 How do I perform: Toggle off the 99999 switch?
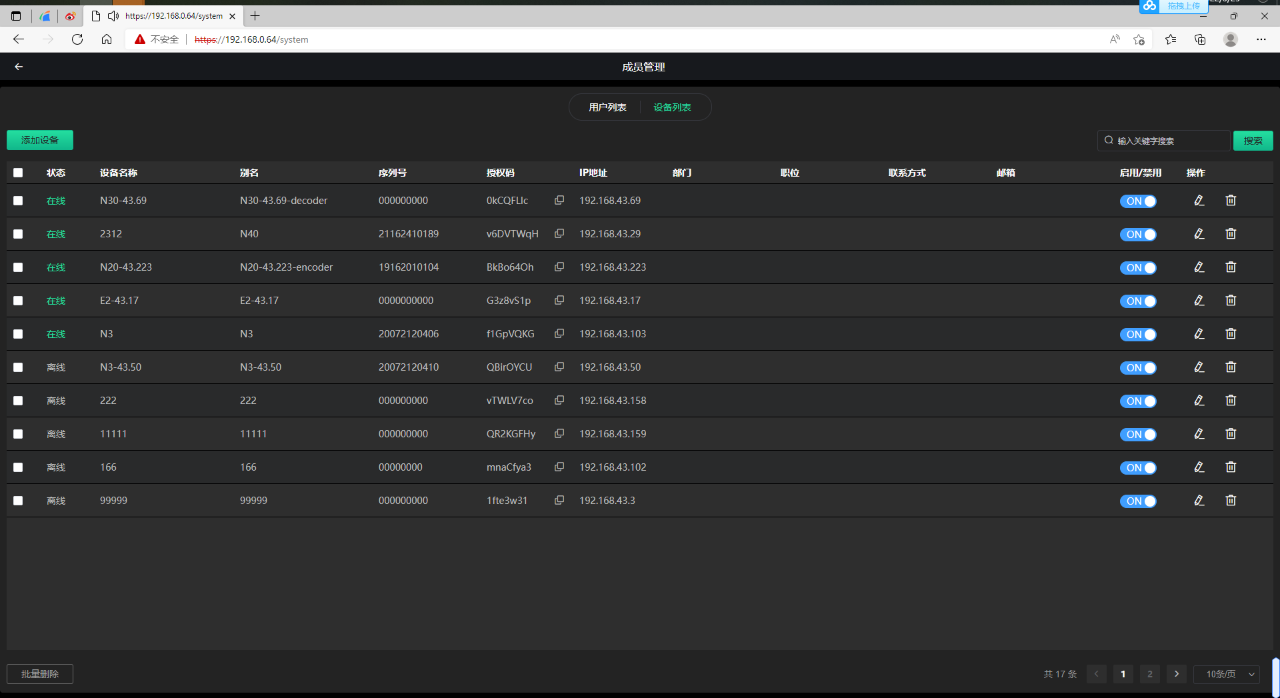1138,501
